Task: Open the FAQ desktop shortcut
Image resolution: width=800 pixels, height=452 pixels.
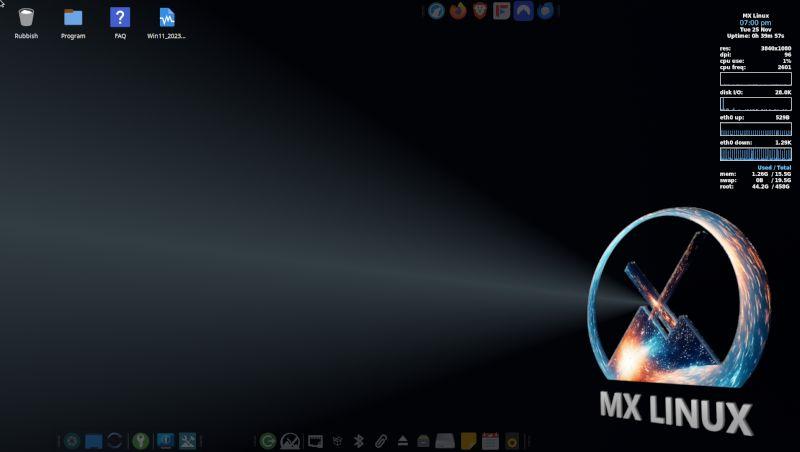Action: pyautogui.click(x=120, y=17)
